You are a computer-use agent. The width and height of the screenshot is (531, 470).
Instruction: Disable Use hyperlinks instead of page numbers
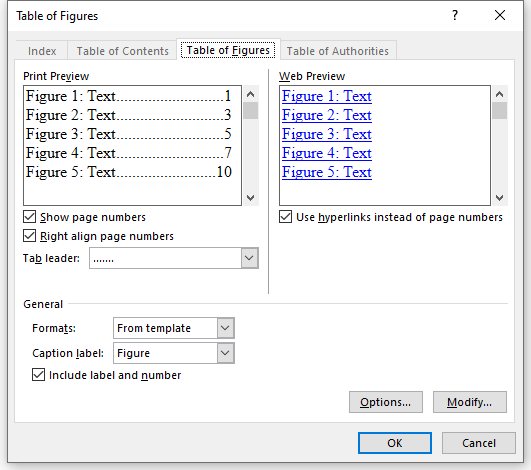(285, 217)
